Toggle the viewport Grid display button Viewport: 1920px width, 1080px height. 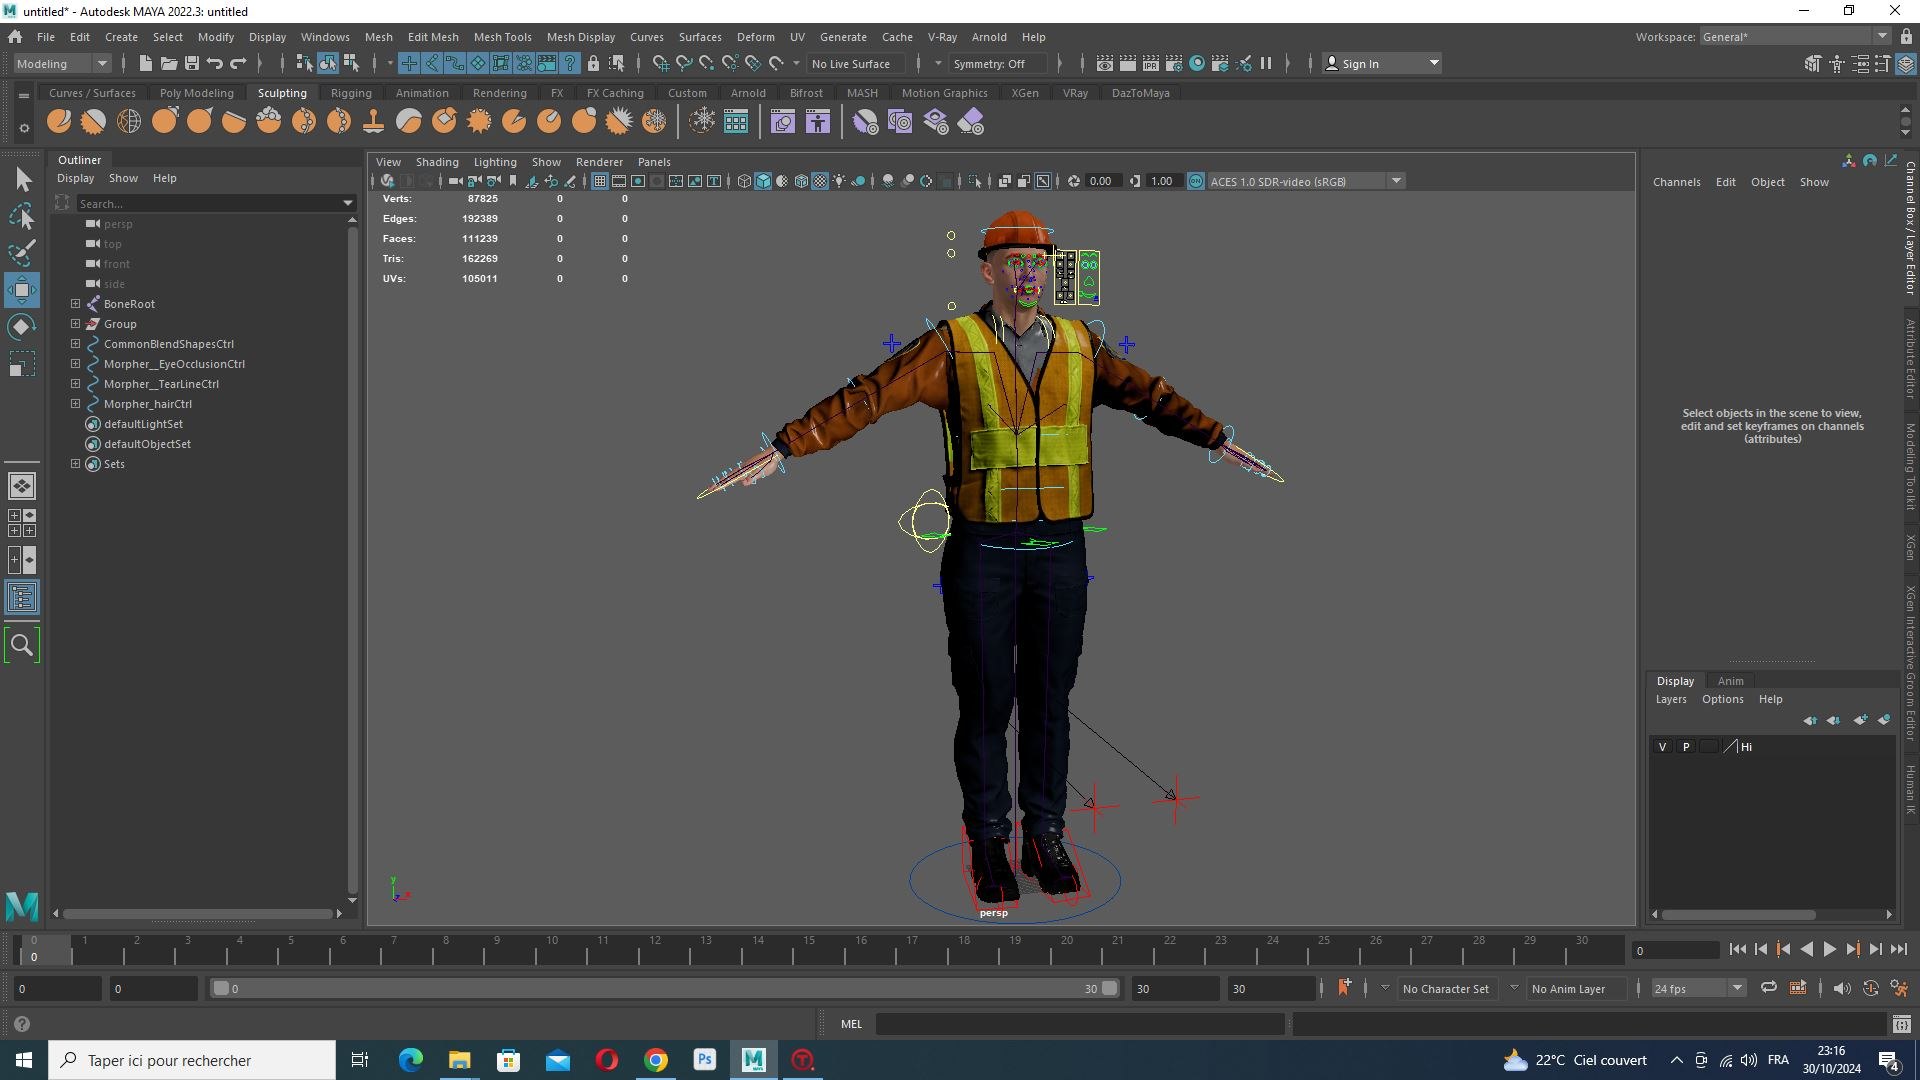coord(599,181)
